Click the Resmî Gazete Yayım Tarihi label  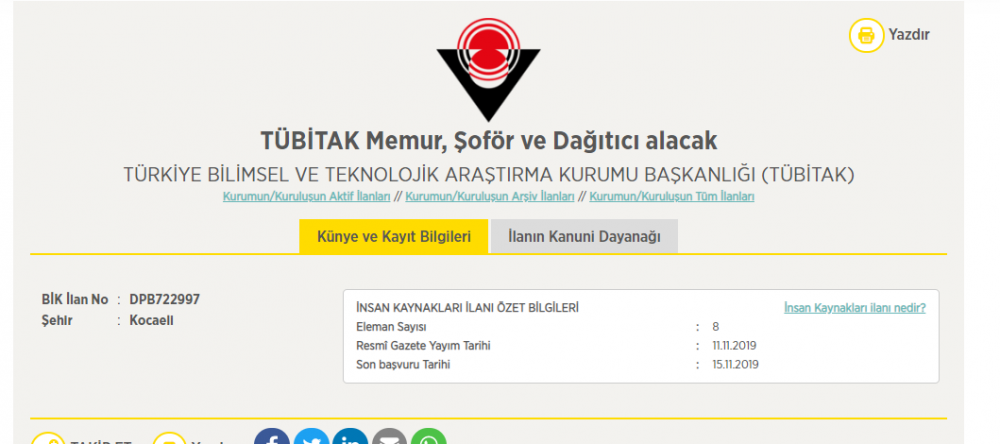pyautogui.click(x=423, y=346)
